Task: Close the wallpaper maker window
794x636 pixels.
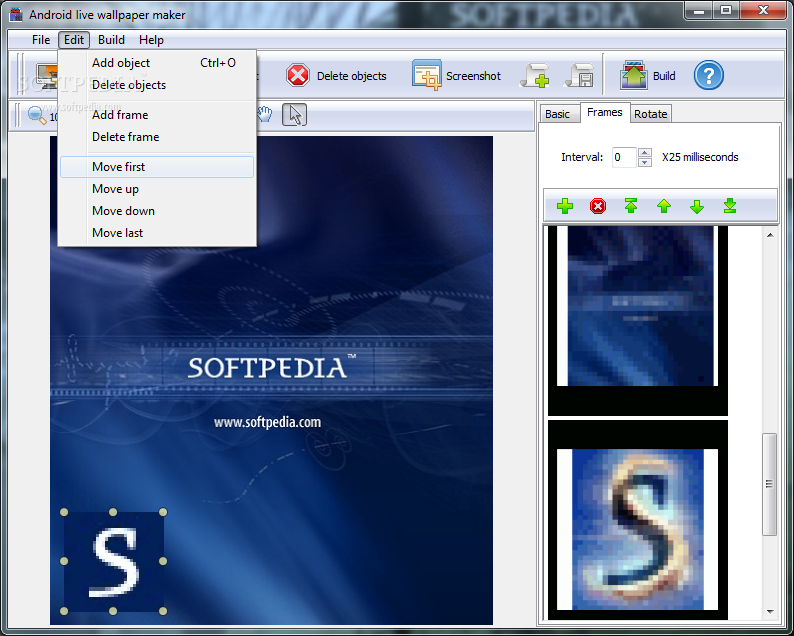Action: click(x=763, y=11)
